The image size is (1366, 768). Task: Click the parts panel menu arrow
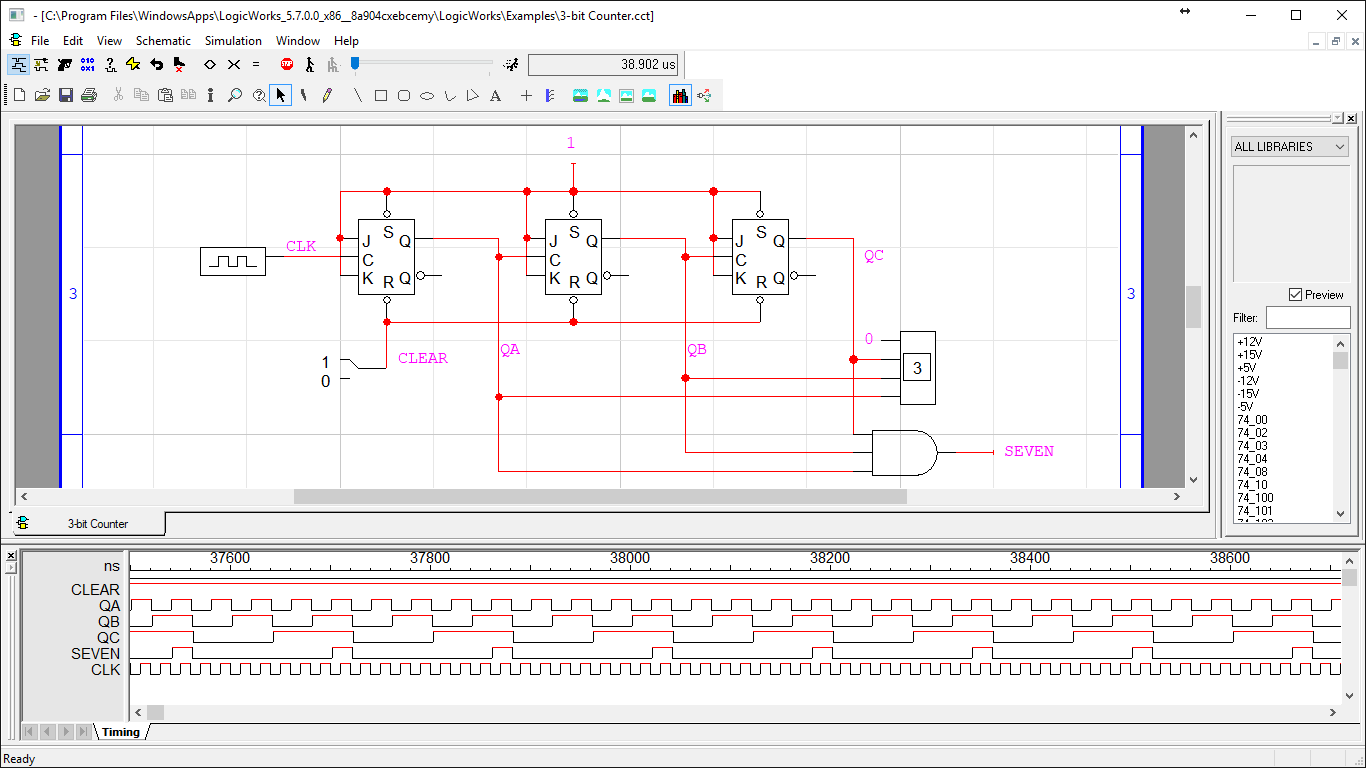[x=1338, y=118]
